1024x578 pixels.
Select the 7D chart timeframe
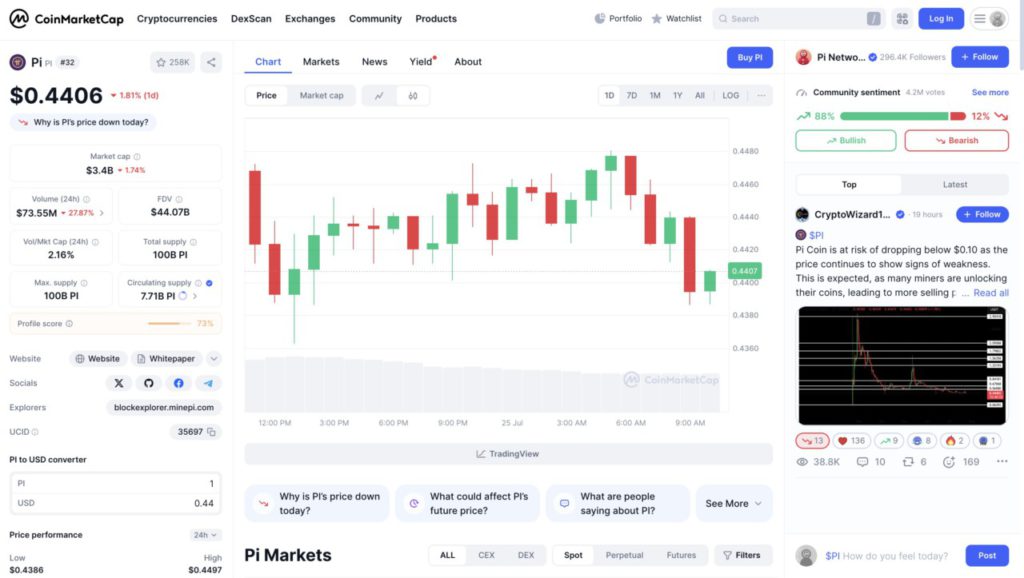(632, 96)
